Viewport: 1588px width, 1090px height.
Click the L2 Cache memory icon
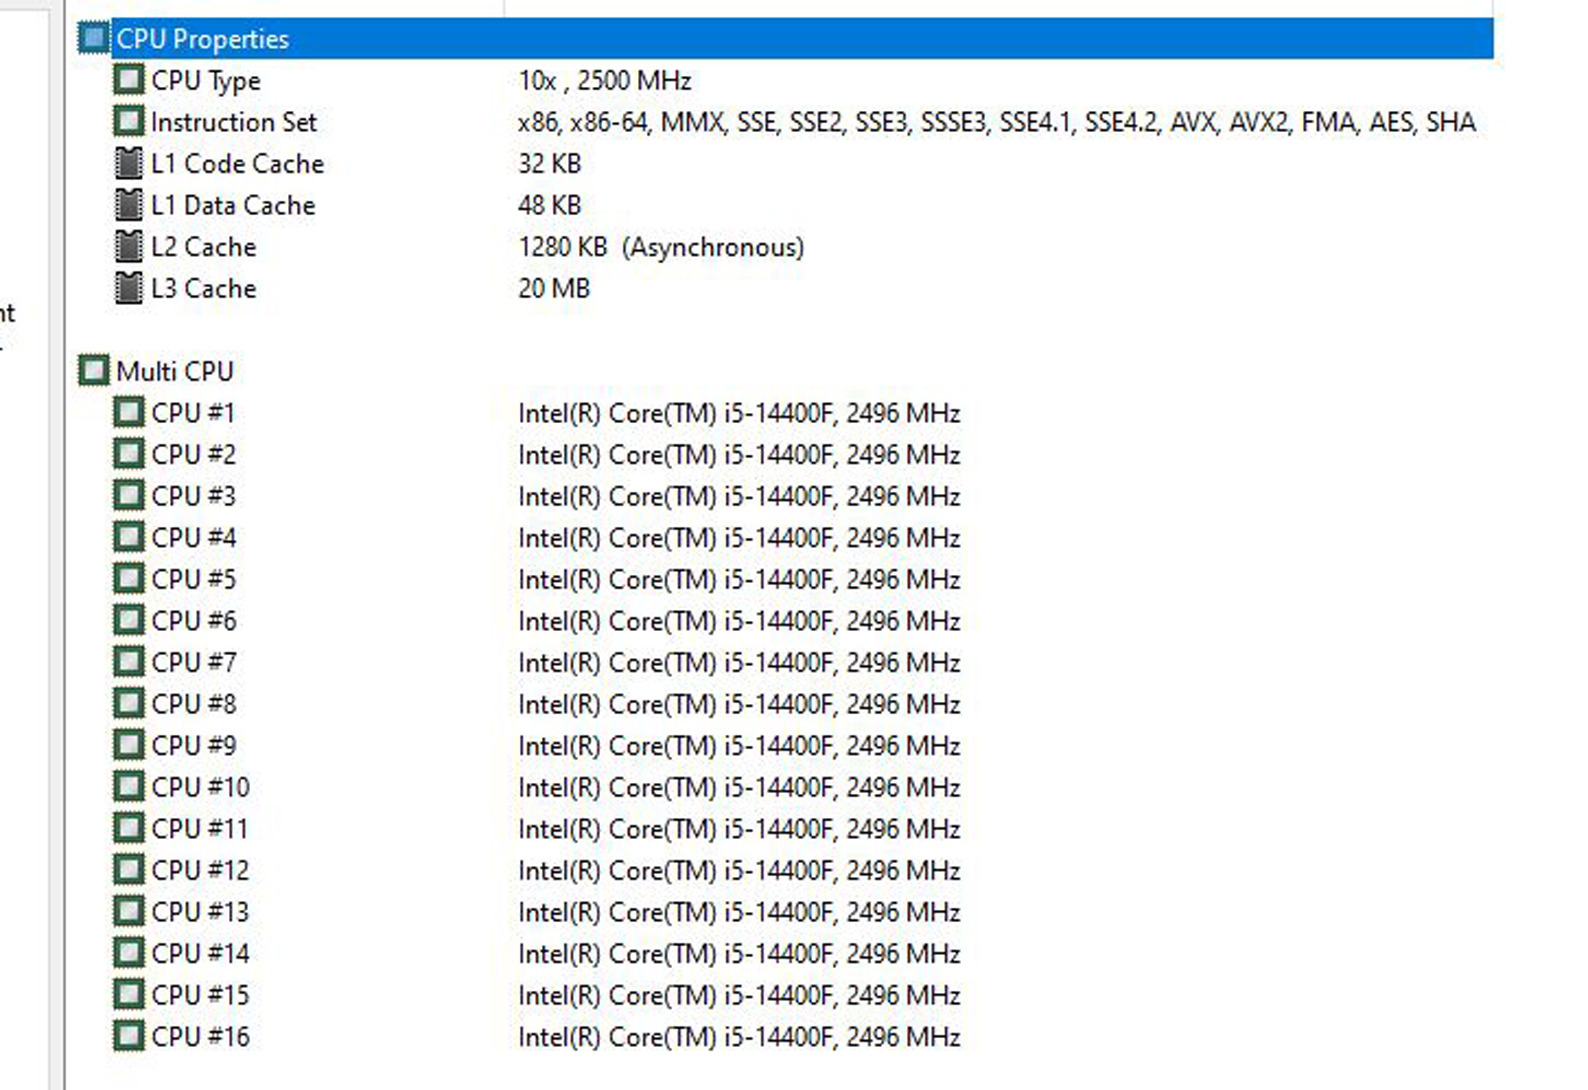[x=129, y=246]
